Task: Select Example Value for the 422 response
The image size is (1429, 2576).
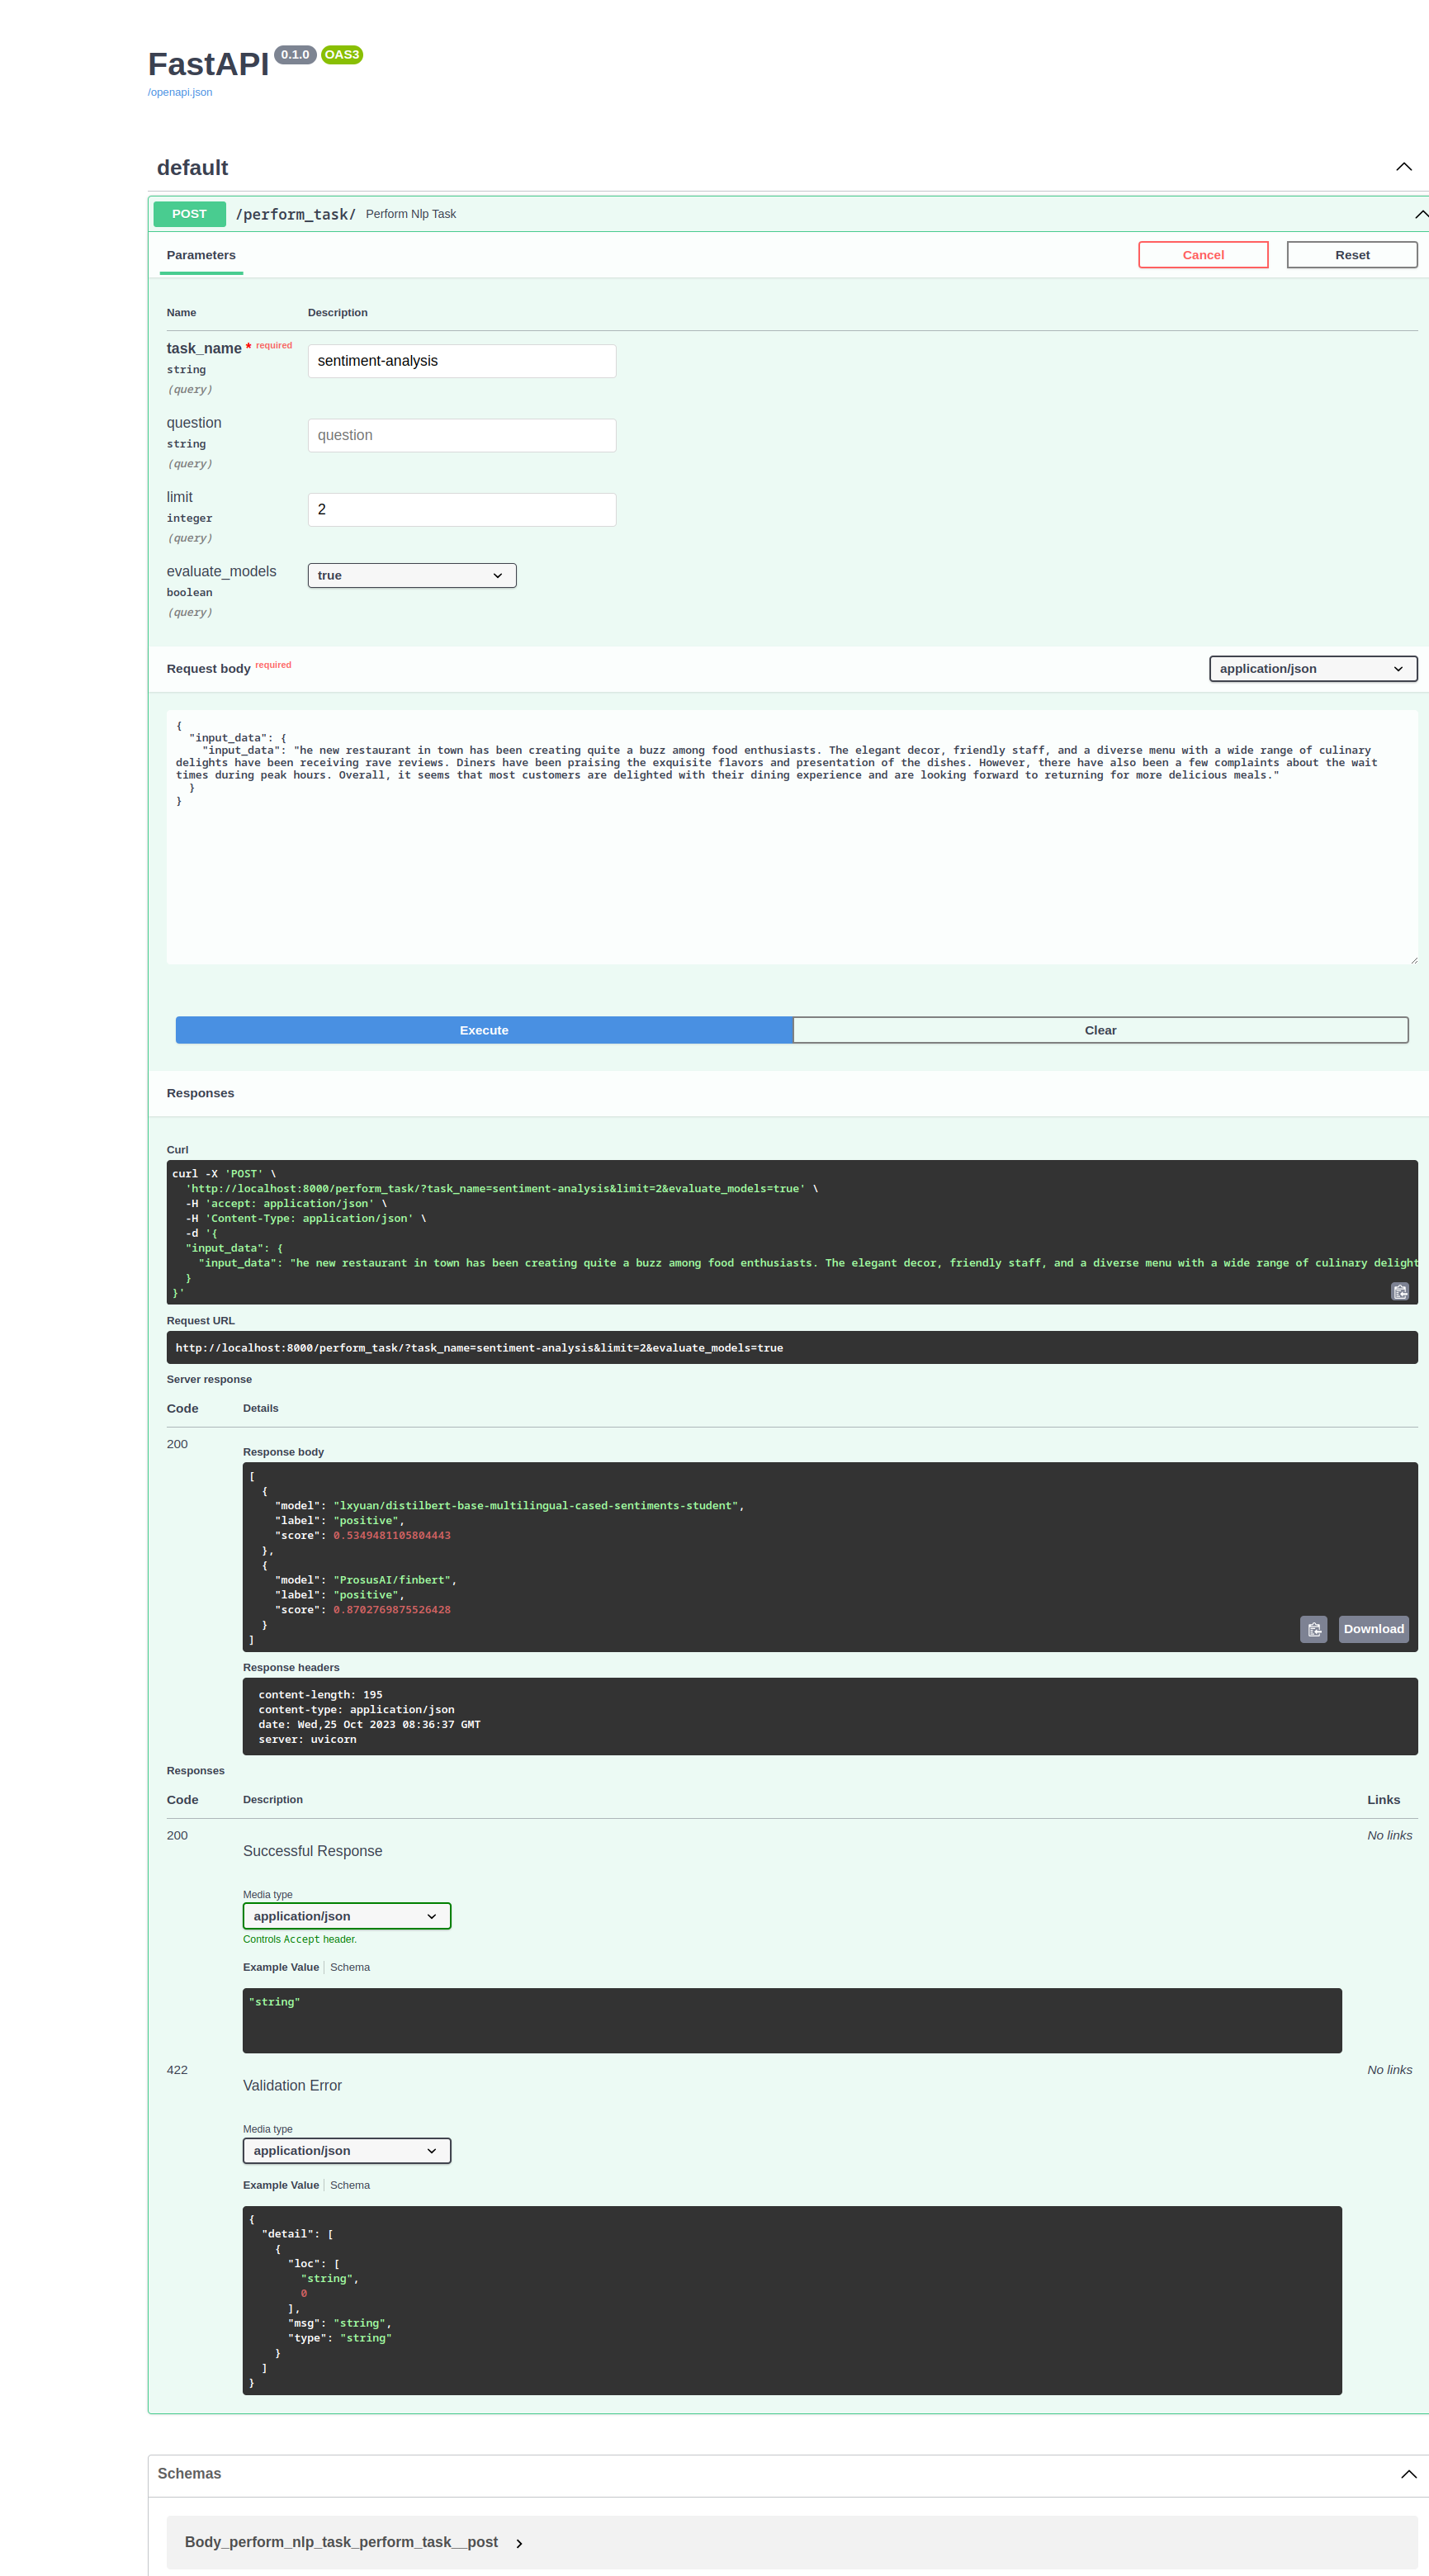Action: (281, 2185)
